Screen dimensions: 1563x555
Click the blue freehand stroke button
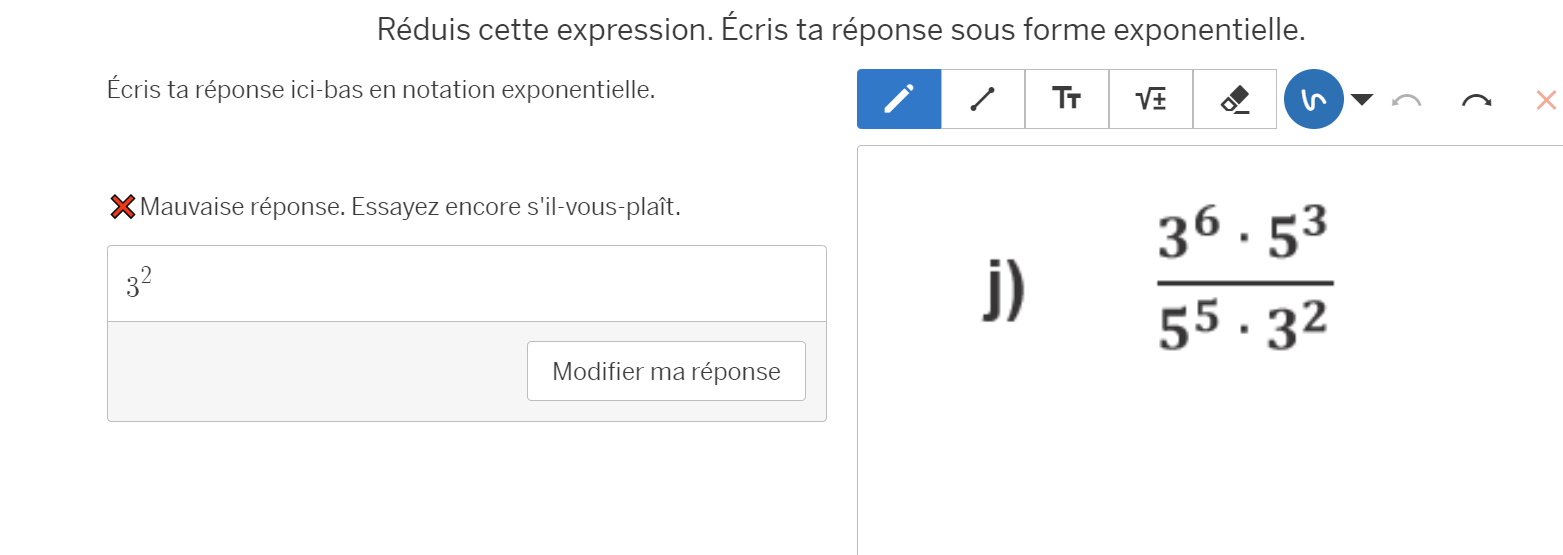1313,99
